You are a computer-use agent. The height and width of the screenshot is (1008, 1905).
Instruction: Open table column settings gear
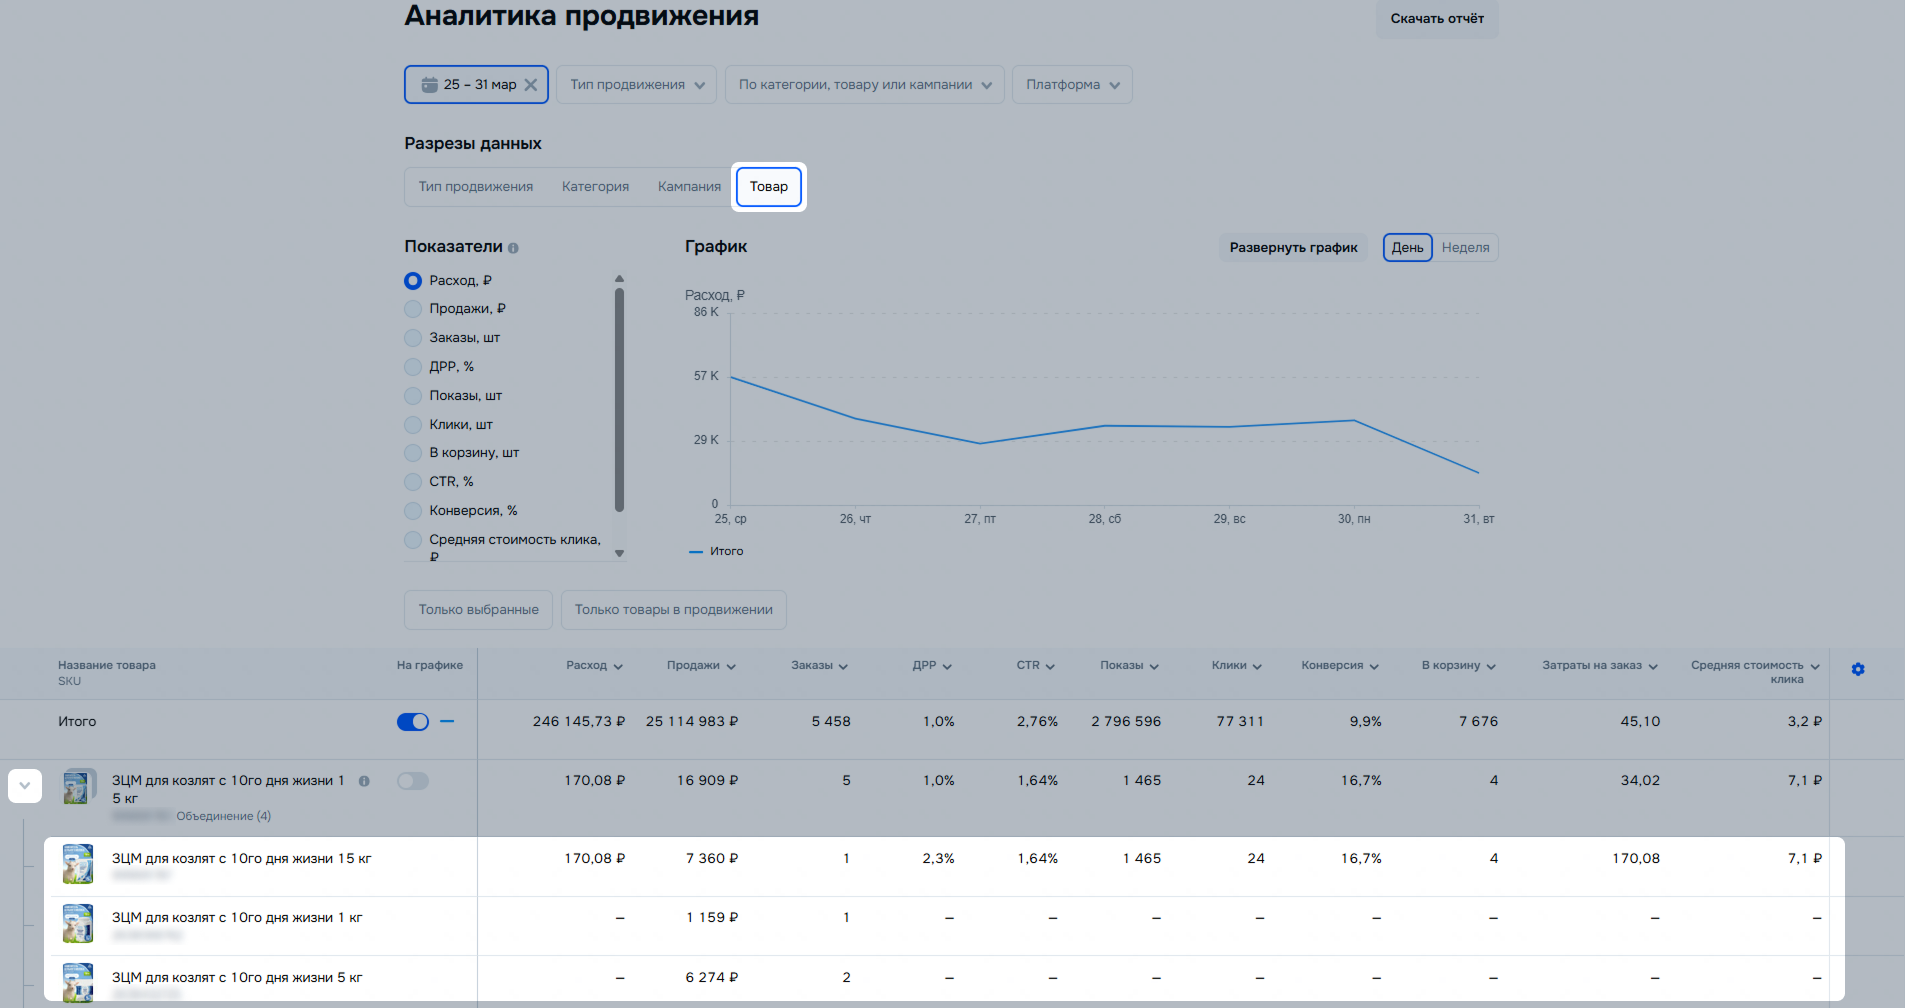click(x=1858, y=669)
